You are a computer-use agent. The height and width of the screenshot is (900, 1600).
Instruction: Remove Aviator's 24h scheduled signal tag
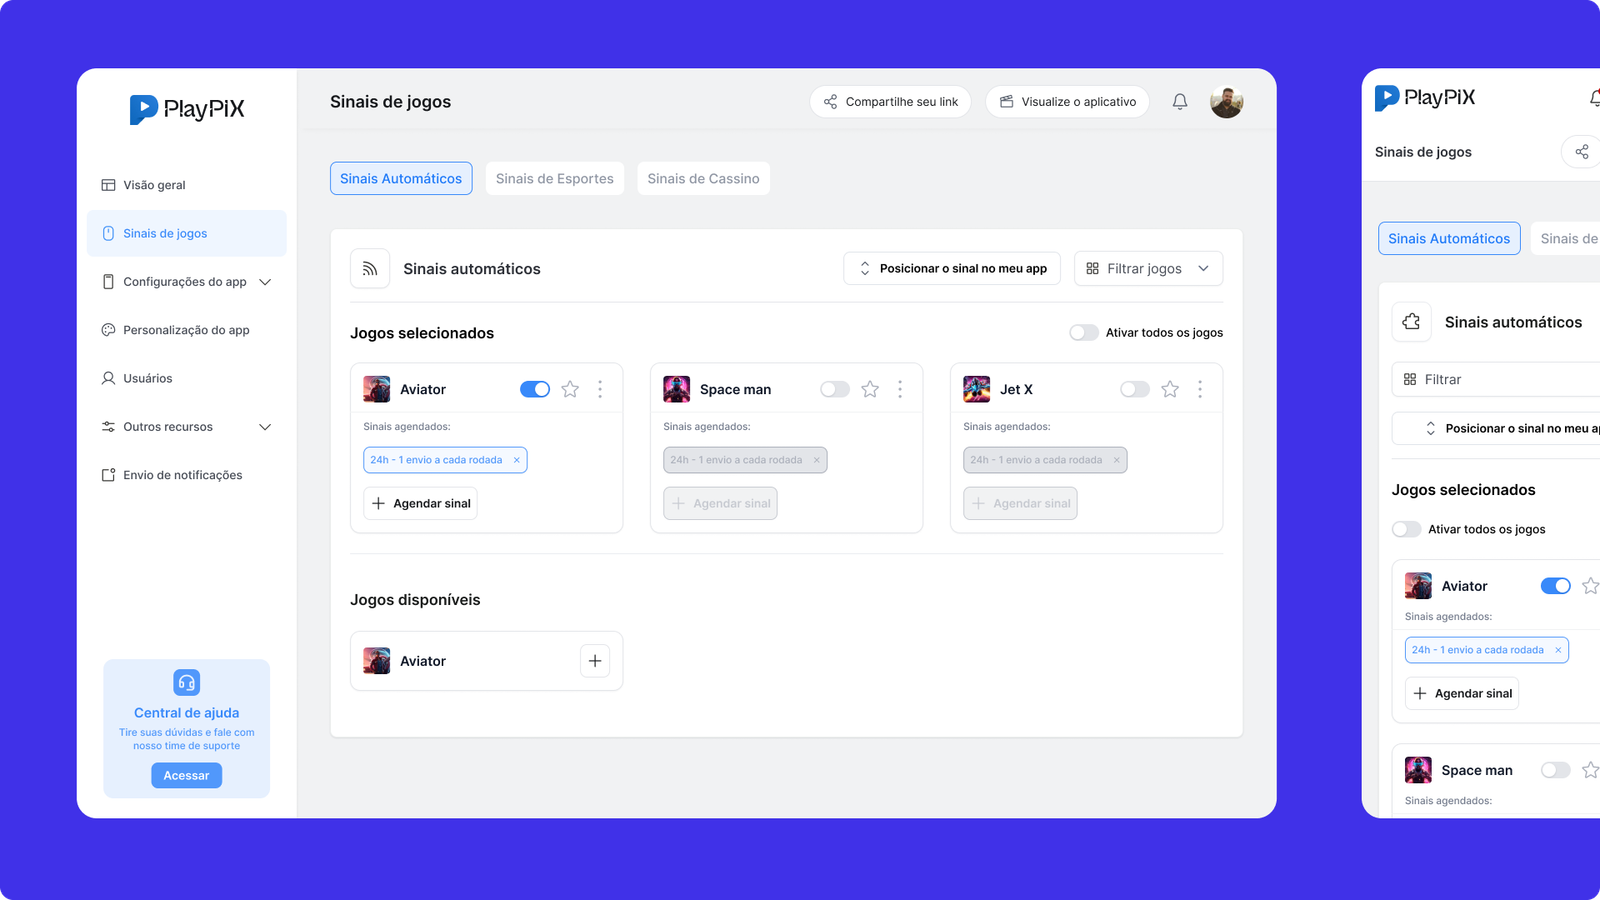(x=517, y=460)
